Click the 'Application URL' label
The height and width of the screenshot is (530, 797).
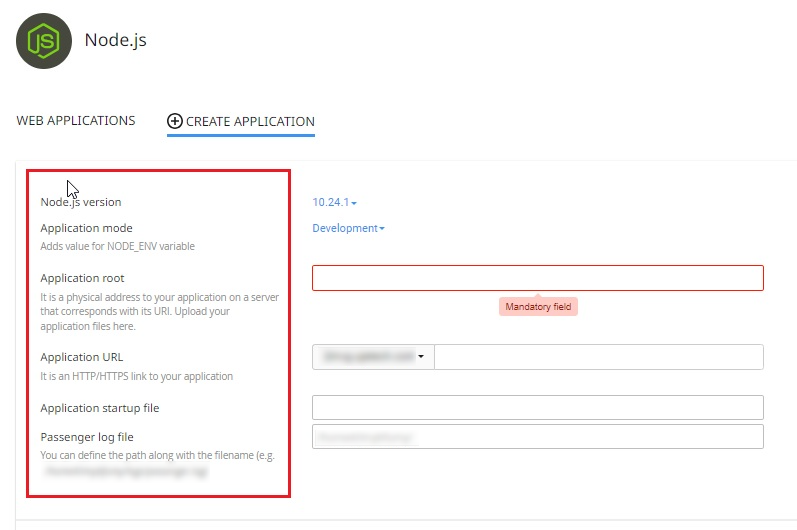click(x=82, y=357)
